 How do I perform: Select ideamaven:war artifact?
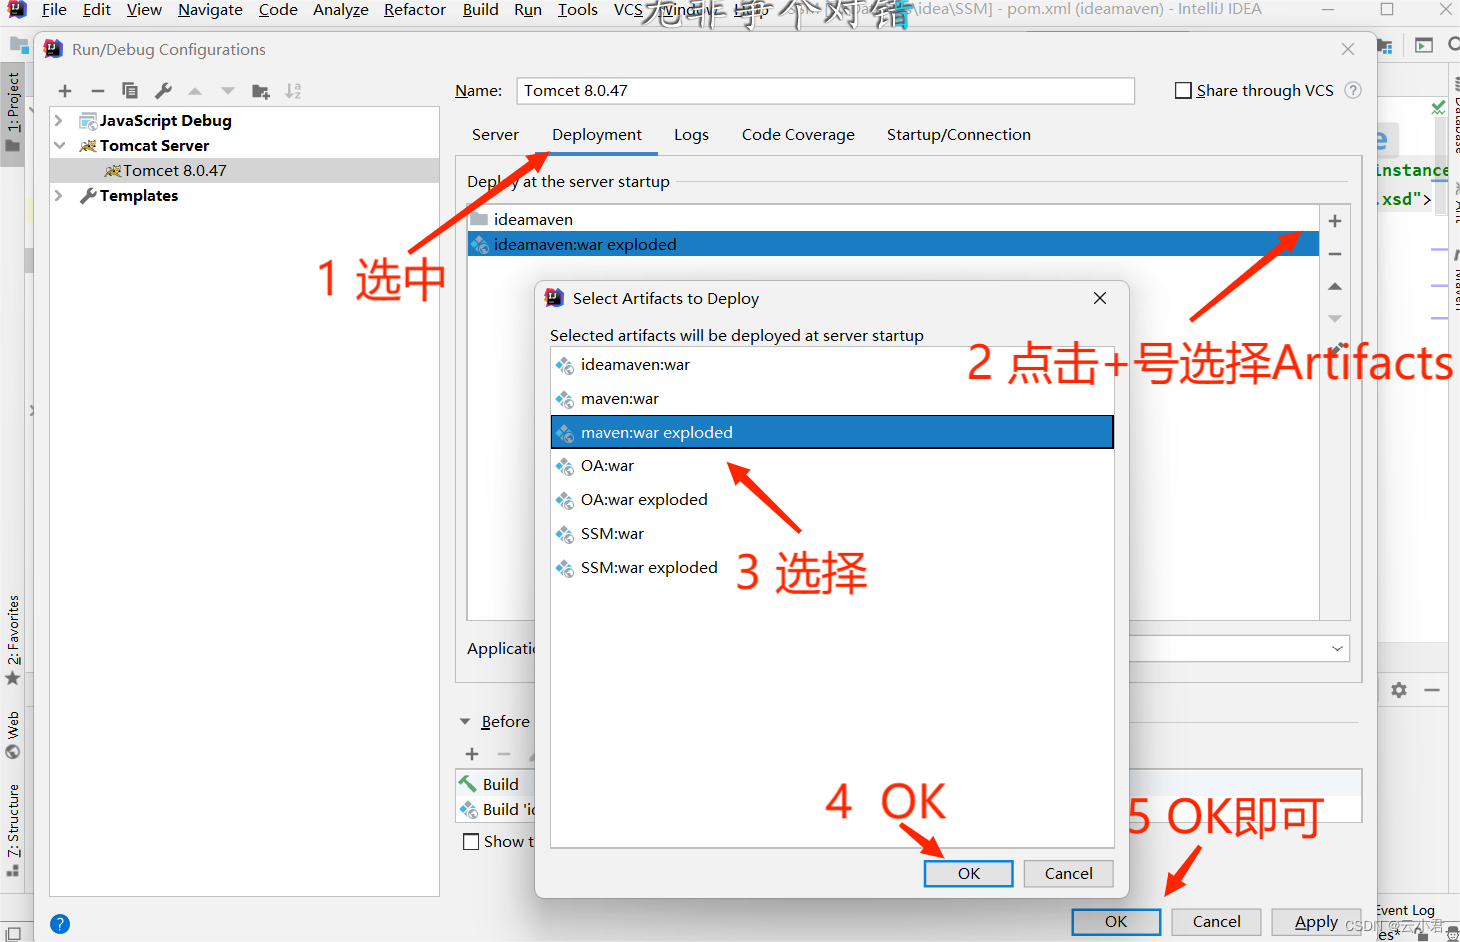[832, 365]
